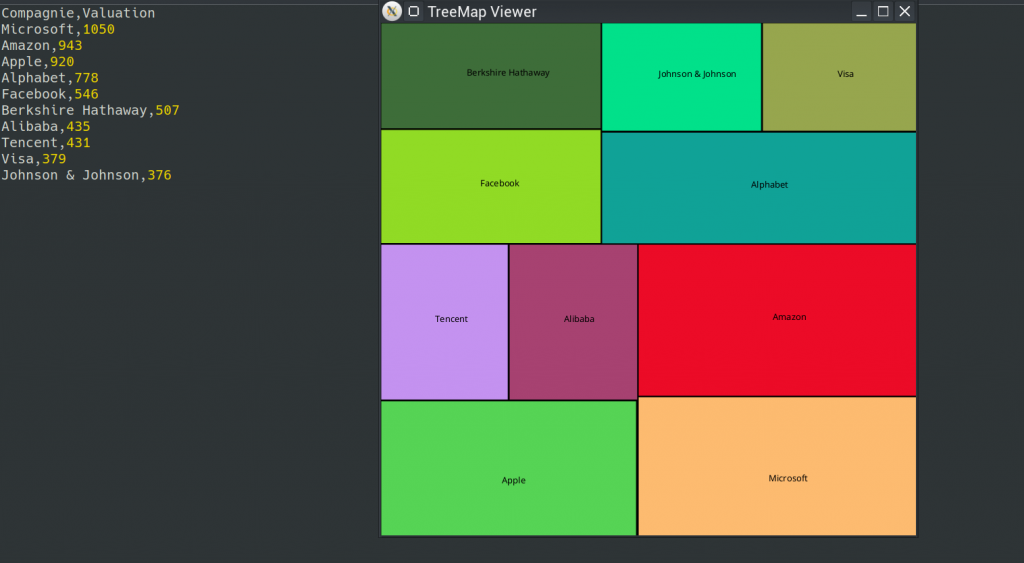Pick the Tencent rectangle in the treemap
Viewport: 1024px width, 563px height.
[444, 322]
